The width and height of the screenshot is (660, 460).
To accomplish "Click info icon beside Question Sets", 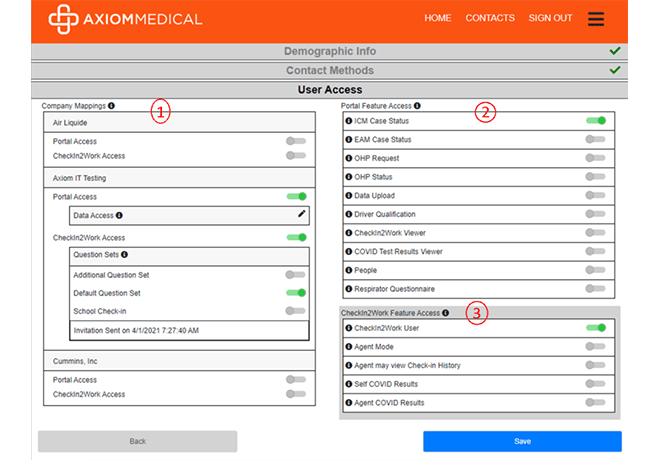I will [125, 255].
